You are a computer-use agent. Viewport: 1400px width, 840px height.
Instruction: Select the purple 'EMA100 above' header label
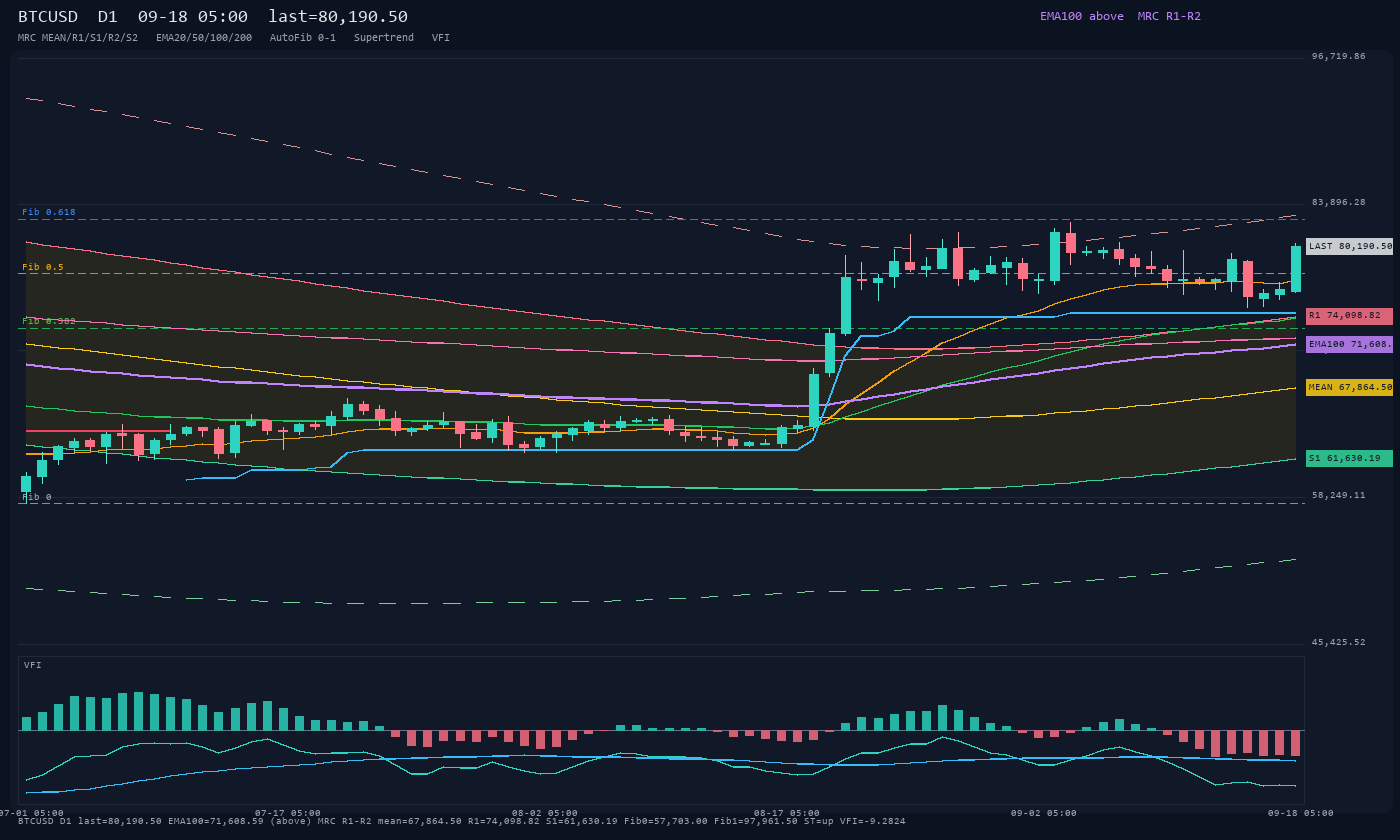point(1081,16)
